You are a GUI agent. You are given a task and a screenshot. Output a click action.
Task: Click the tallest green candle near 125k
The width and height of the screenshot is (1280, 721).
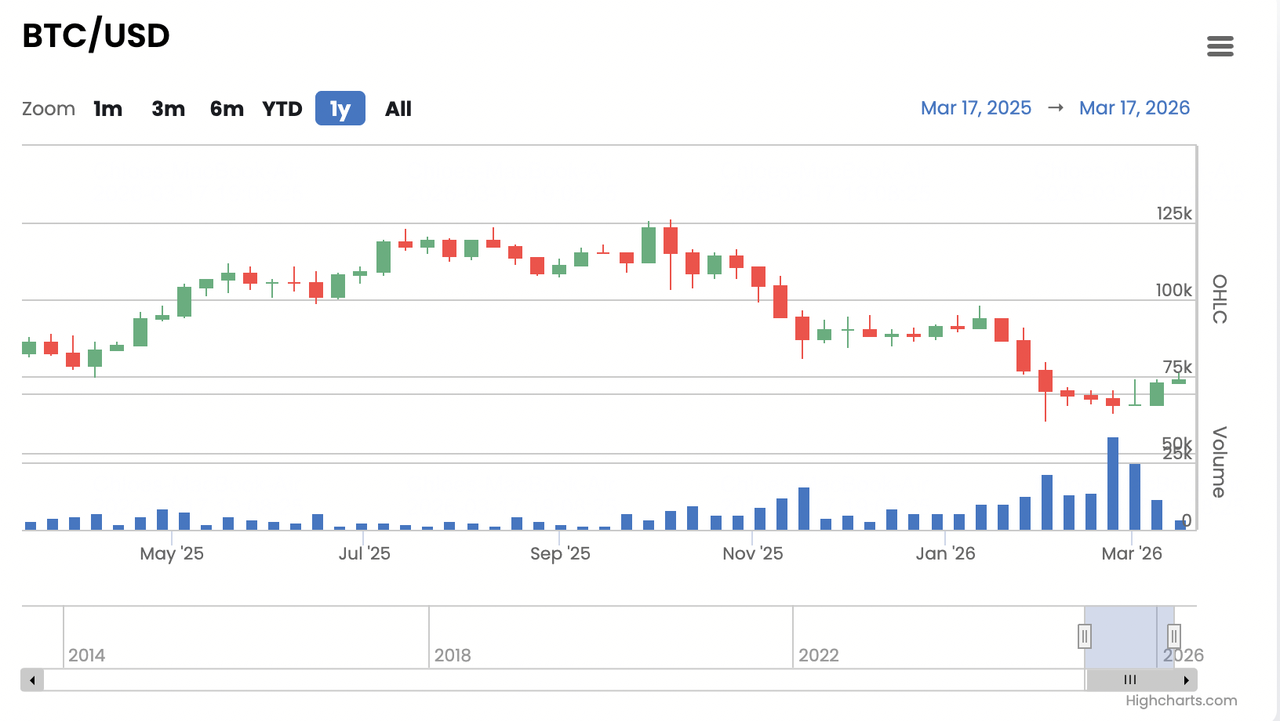pos(648,245)
